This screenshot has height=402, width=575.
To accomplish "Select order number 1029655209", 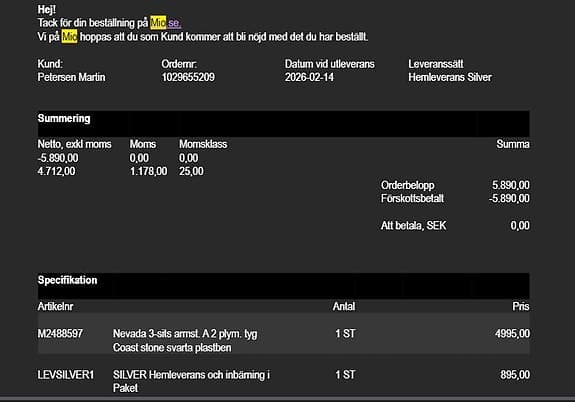I will coord(188,77).
